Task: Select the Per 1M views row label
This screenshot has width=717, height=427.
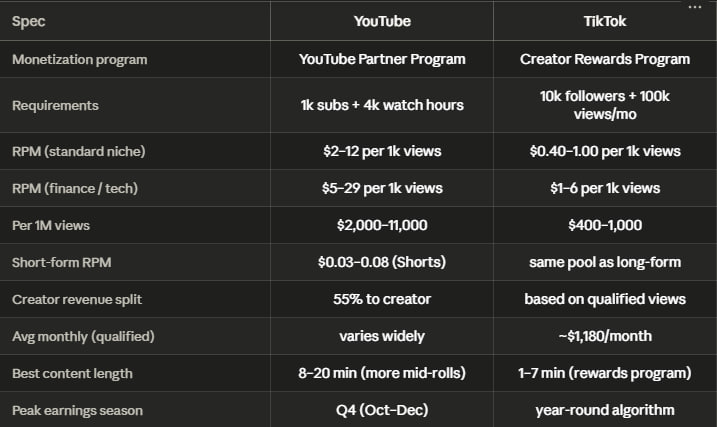Action: (51, 225)
